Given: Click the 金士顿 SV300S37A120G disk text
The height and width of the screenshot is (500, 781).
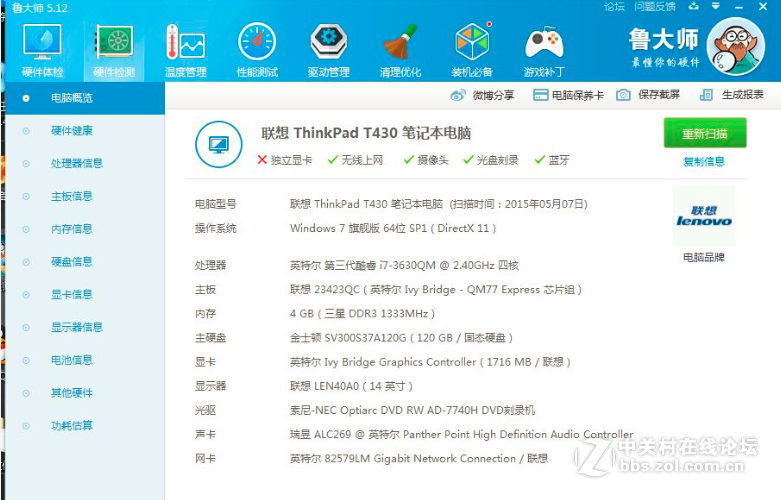Looking at the screenshot, I should [x=401, y=338].
